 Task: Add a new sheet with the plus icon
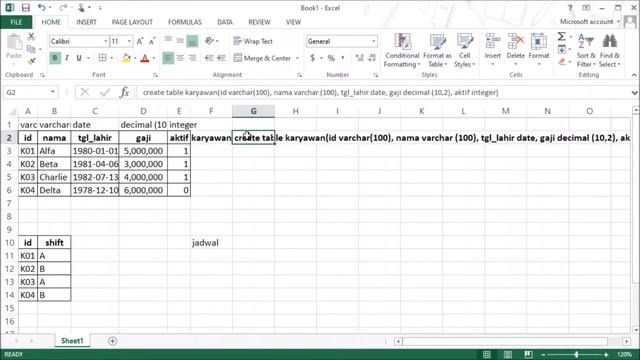(x=112, y=341)
